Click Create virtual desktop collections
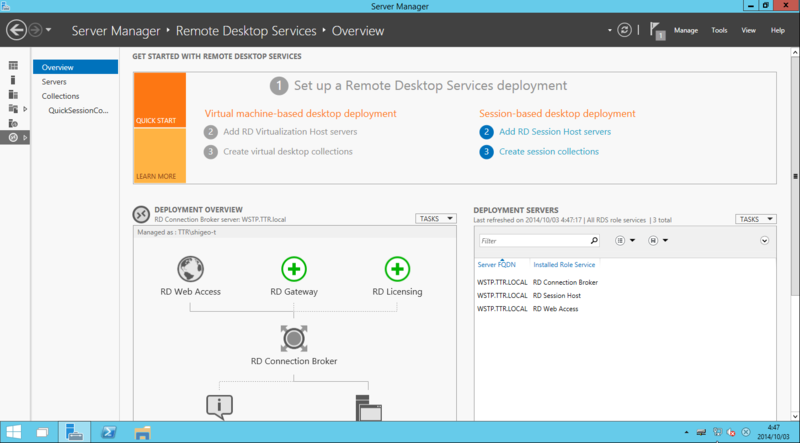Screen dimensions: 800x443 point(288,152)
